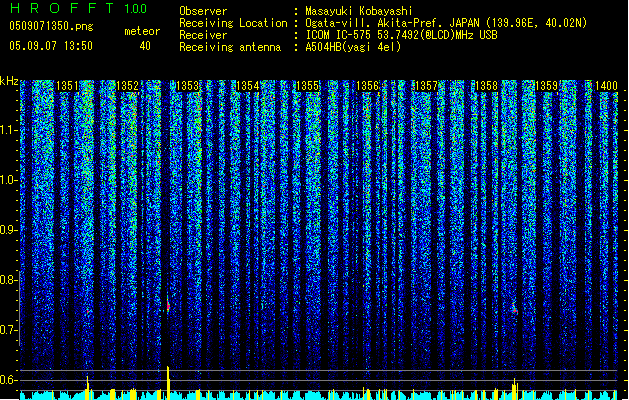Click the HROFFT 1.0.0 title text

point(79,8)
